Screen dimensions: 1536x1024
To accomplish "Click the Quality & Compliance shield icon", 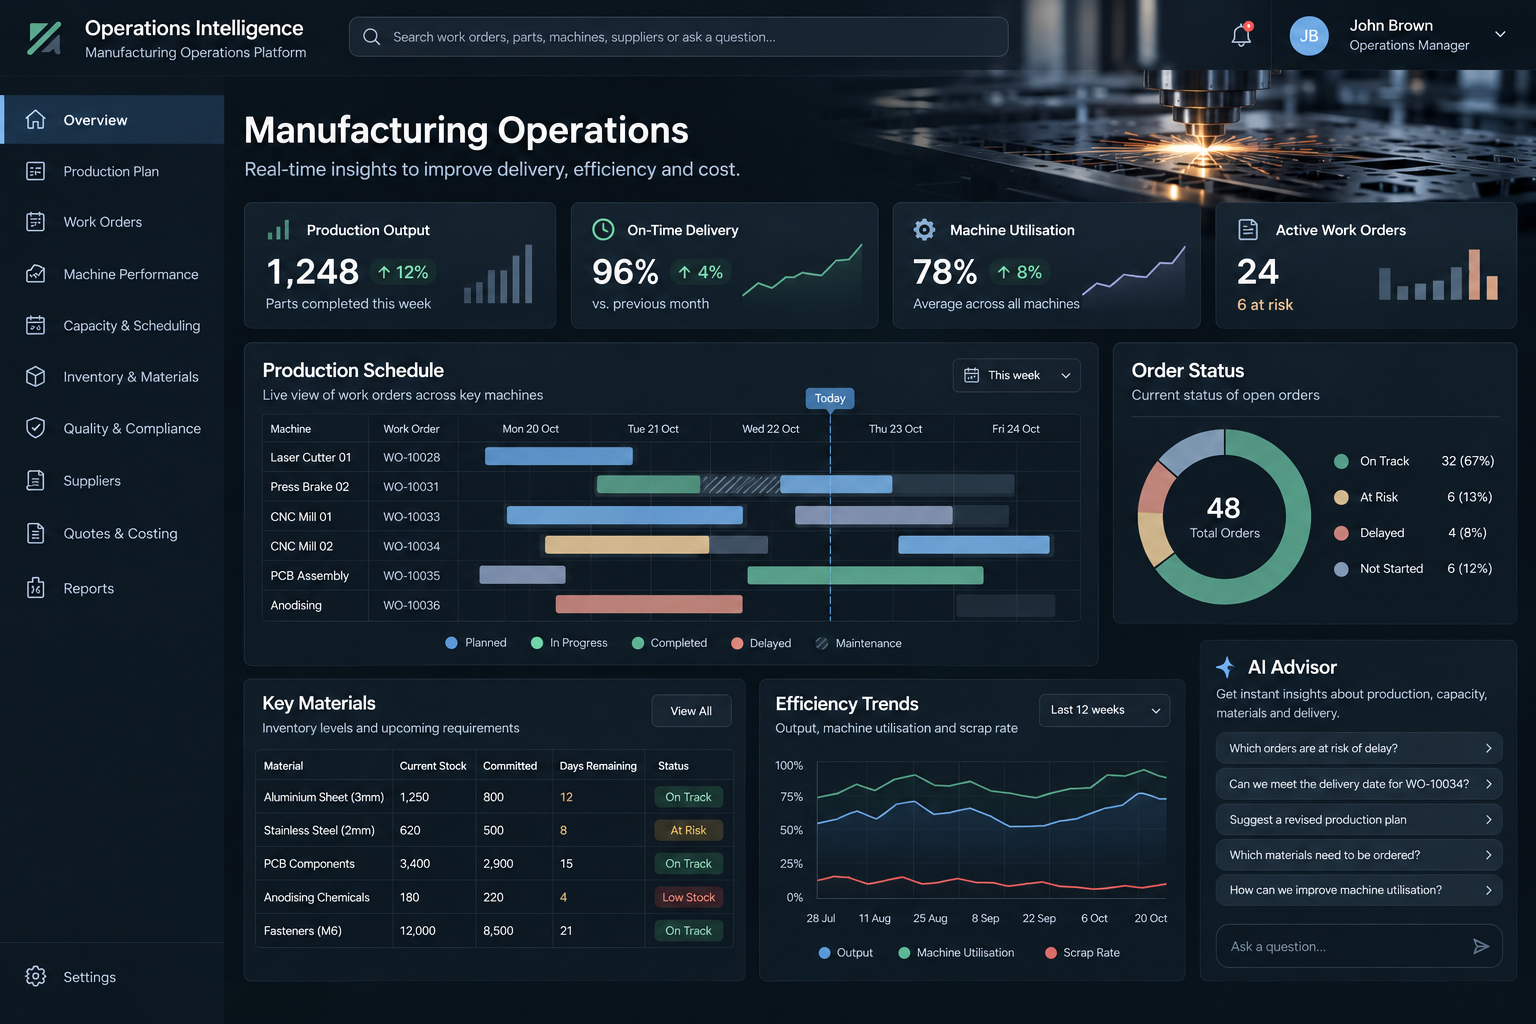I will pos(36,428).
